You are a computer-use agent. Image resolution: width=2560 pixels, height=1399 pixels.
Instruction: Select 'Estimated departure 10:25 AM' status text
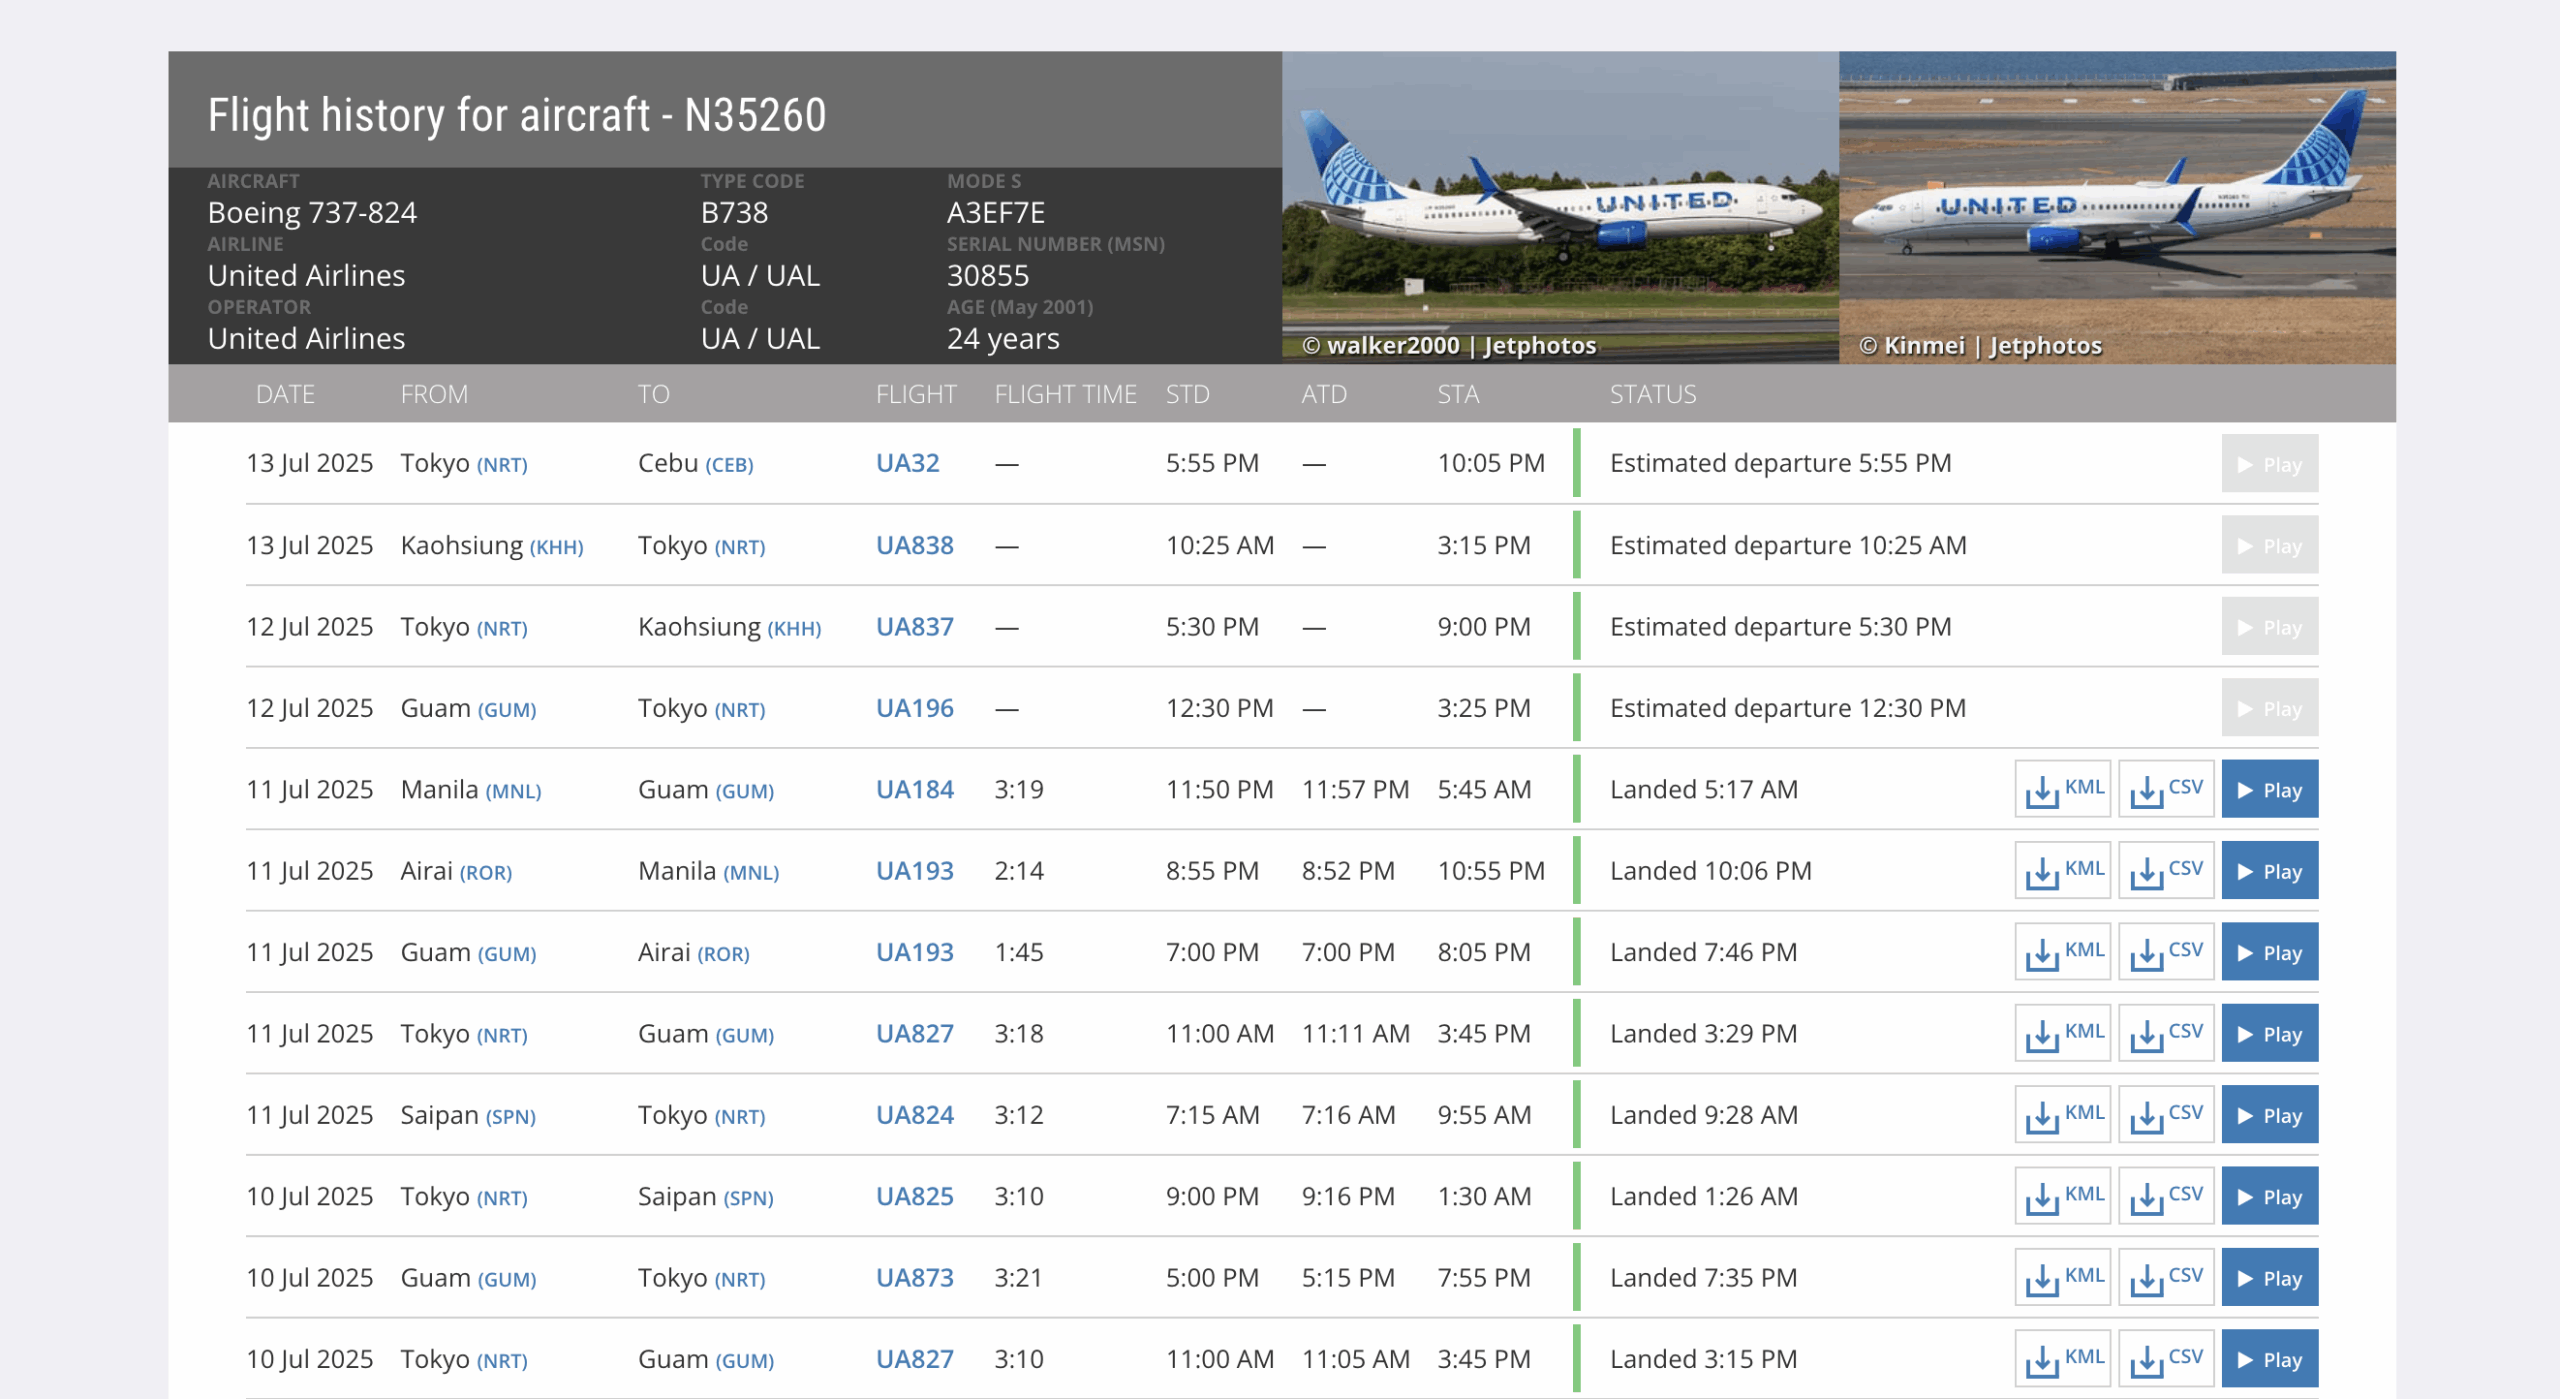click(x=1787, y=545)
